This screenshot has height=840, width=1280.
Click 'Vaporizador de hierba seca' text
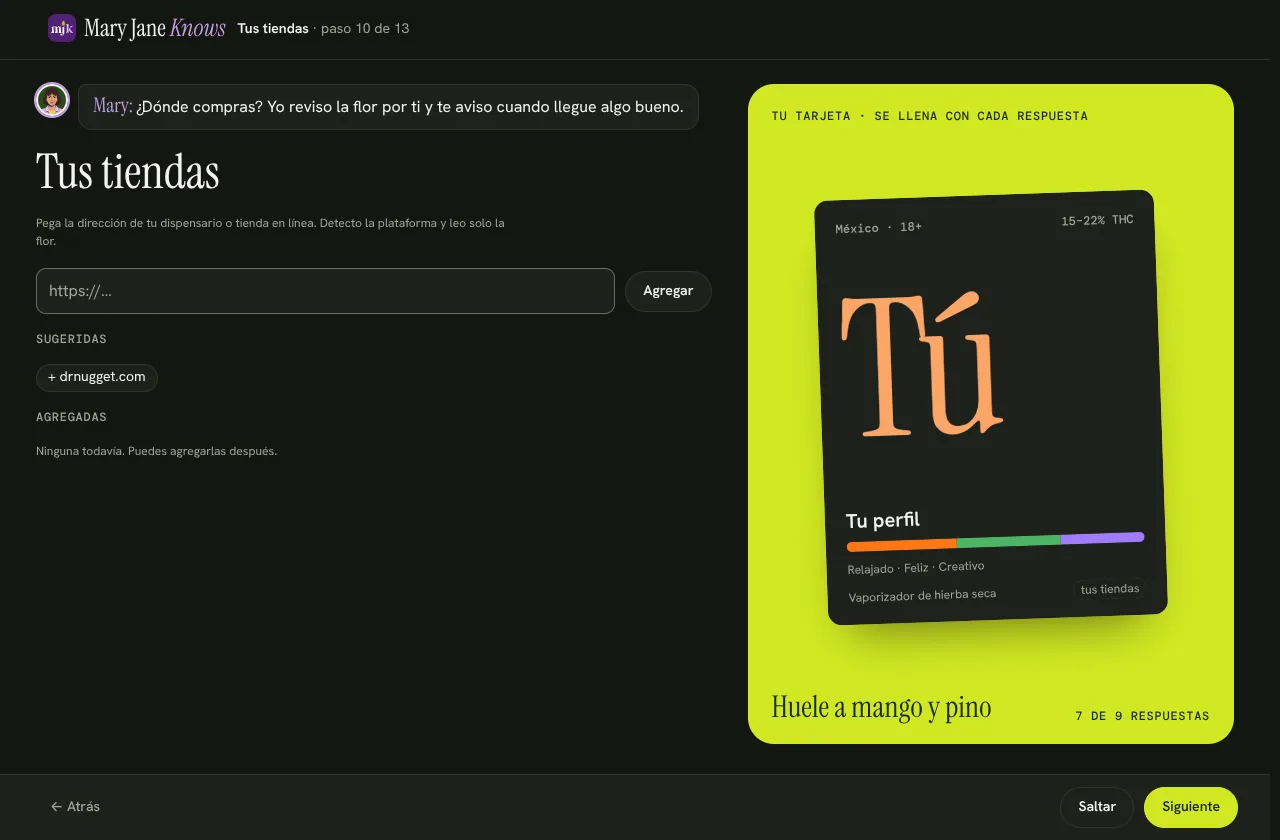pos(922,596)
